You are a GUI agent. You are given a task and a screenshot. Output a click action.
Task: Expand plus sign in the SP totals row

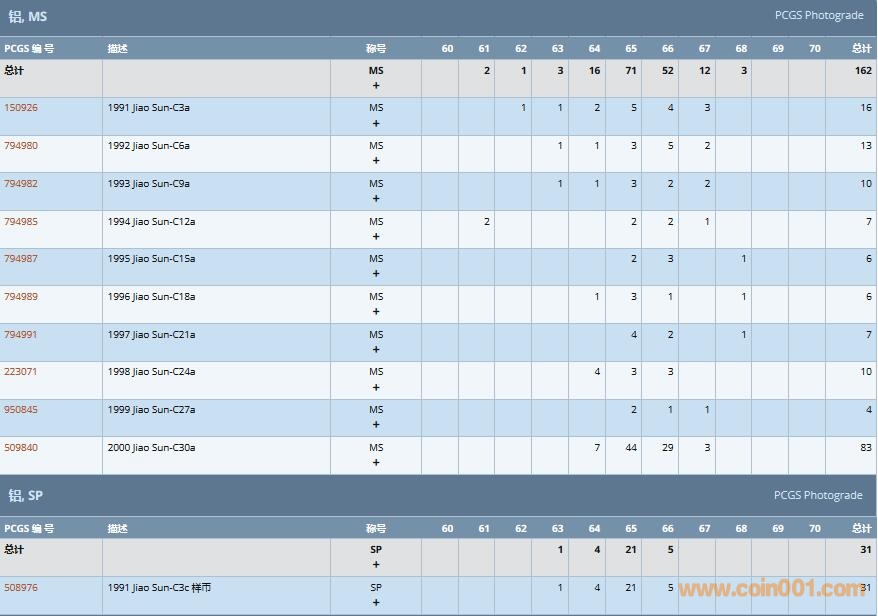click(x=376, y=565)
